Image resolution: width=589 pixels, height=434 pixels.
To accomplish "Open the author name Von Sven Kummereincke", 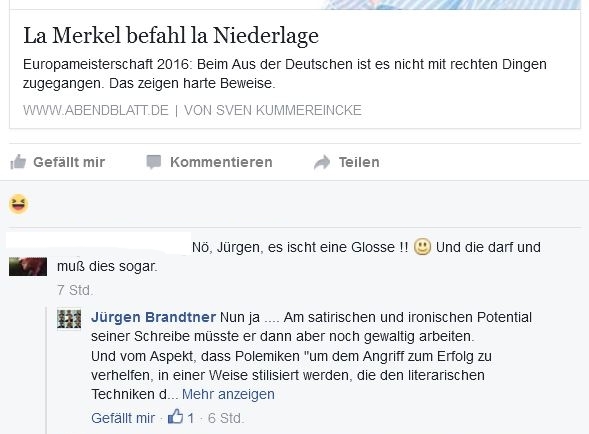I will coord(273,110).
